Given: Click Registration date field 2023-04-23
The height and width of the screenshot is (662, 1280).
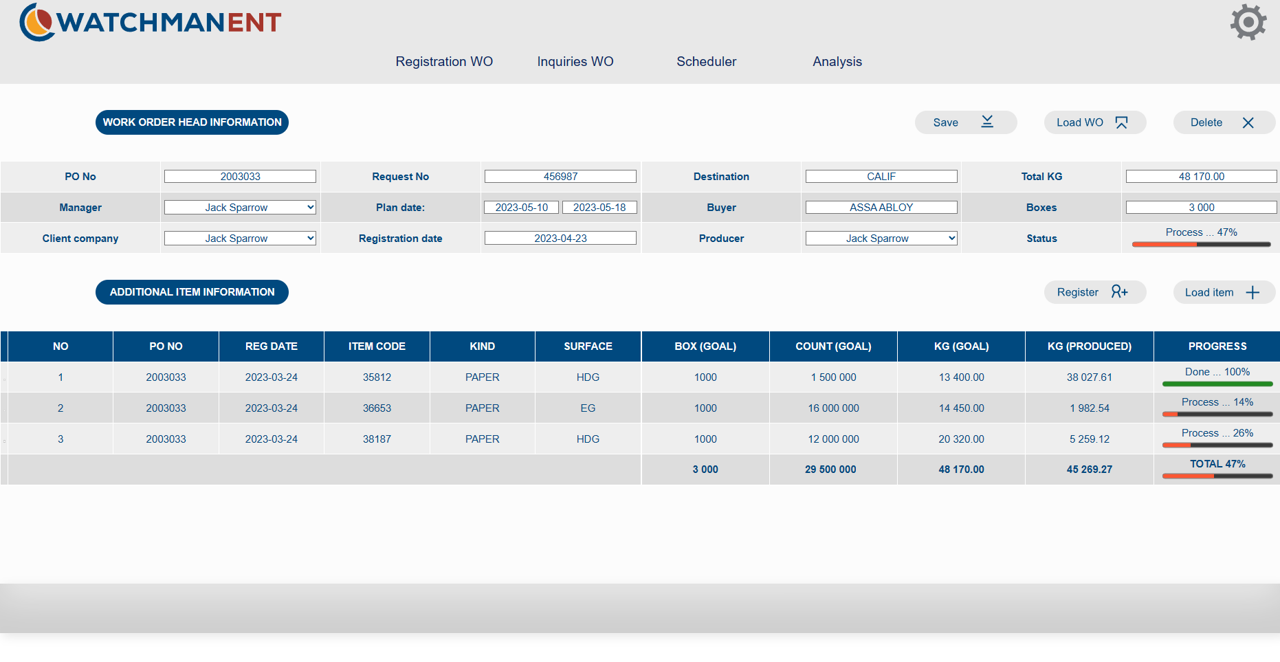Looking at the screenshot, I should click(560, 238).
